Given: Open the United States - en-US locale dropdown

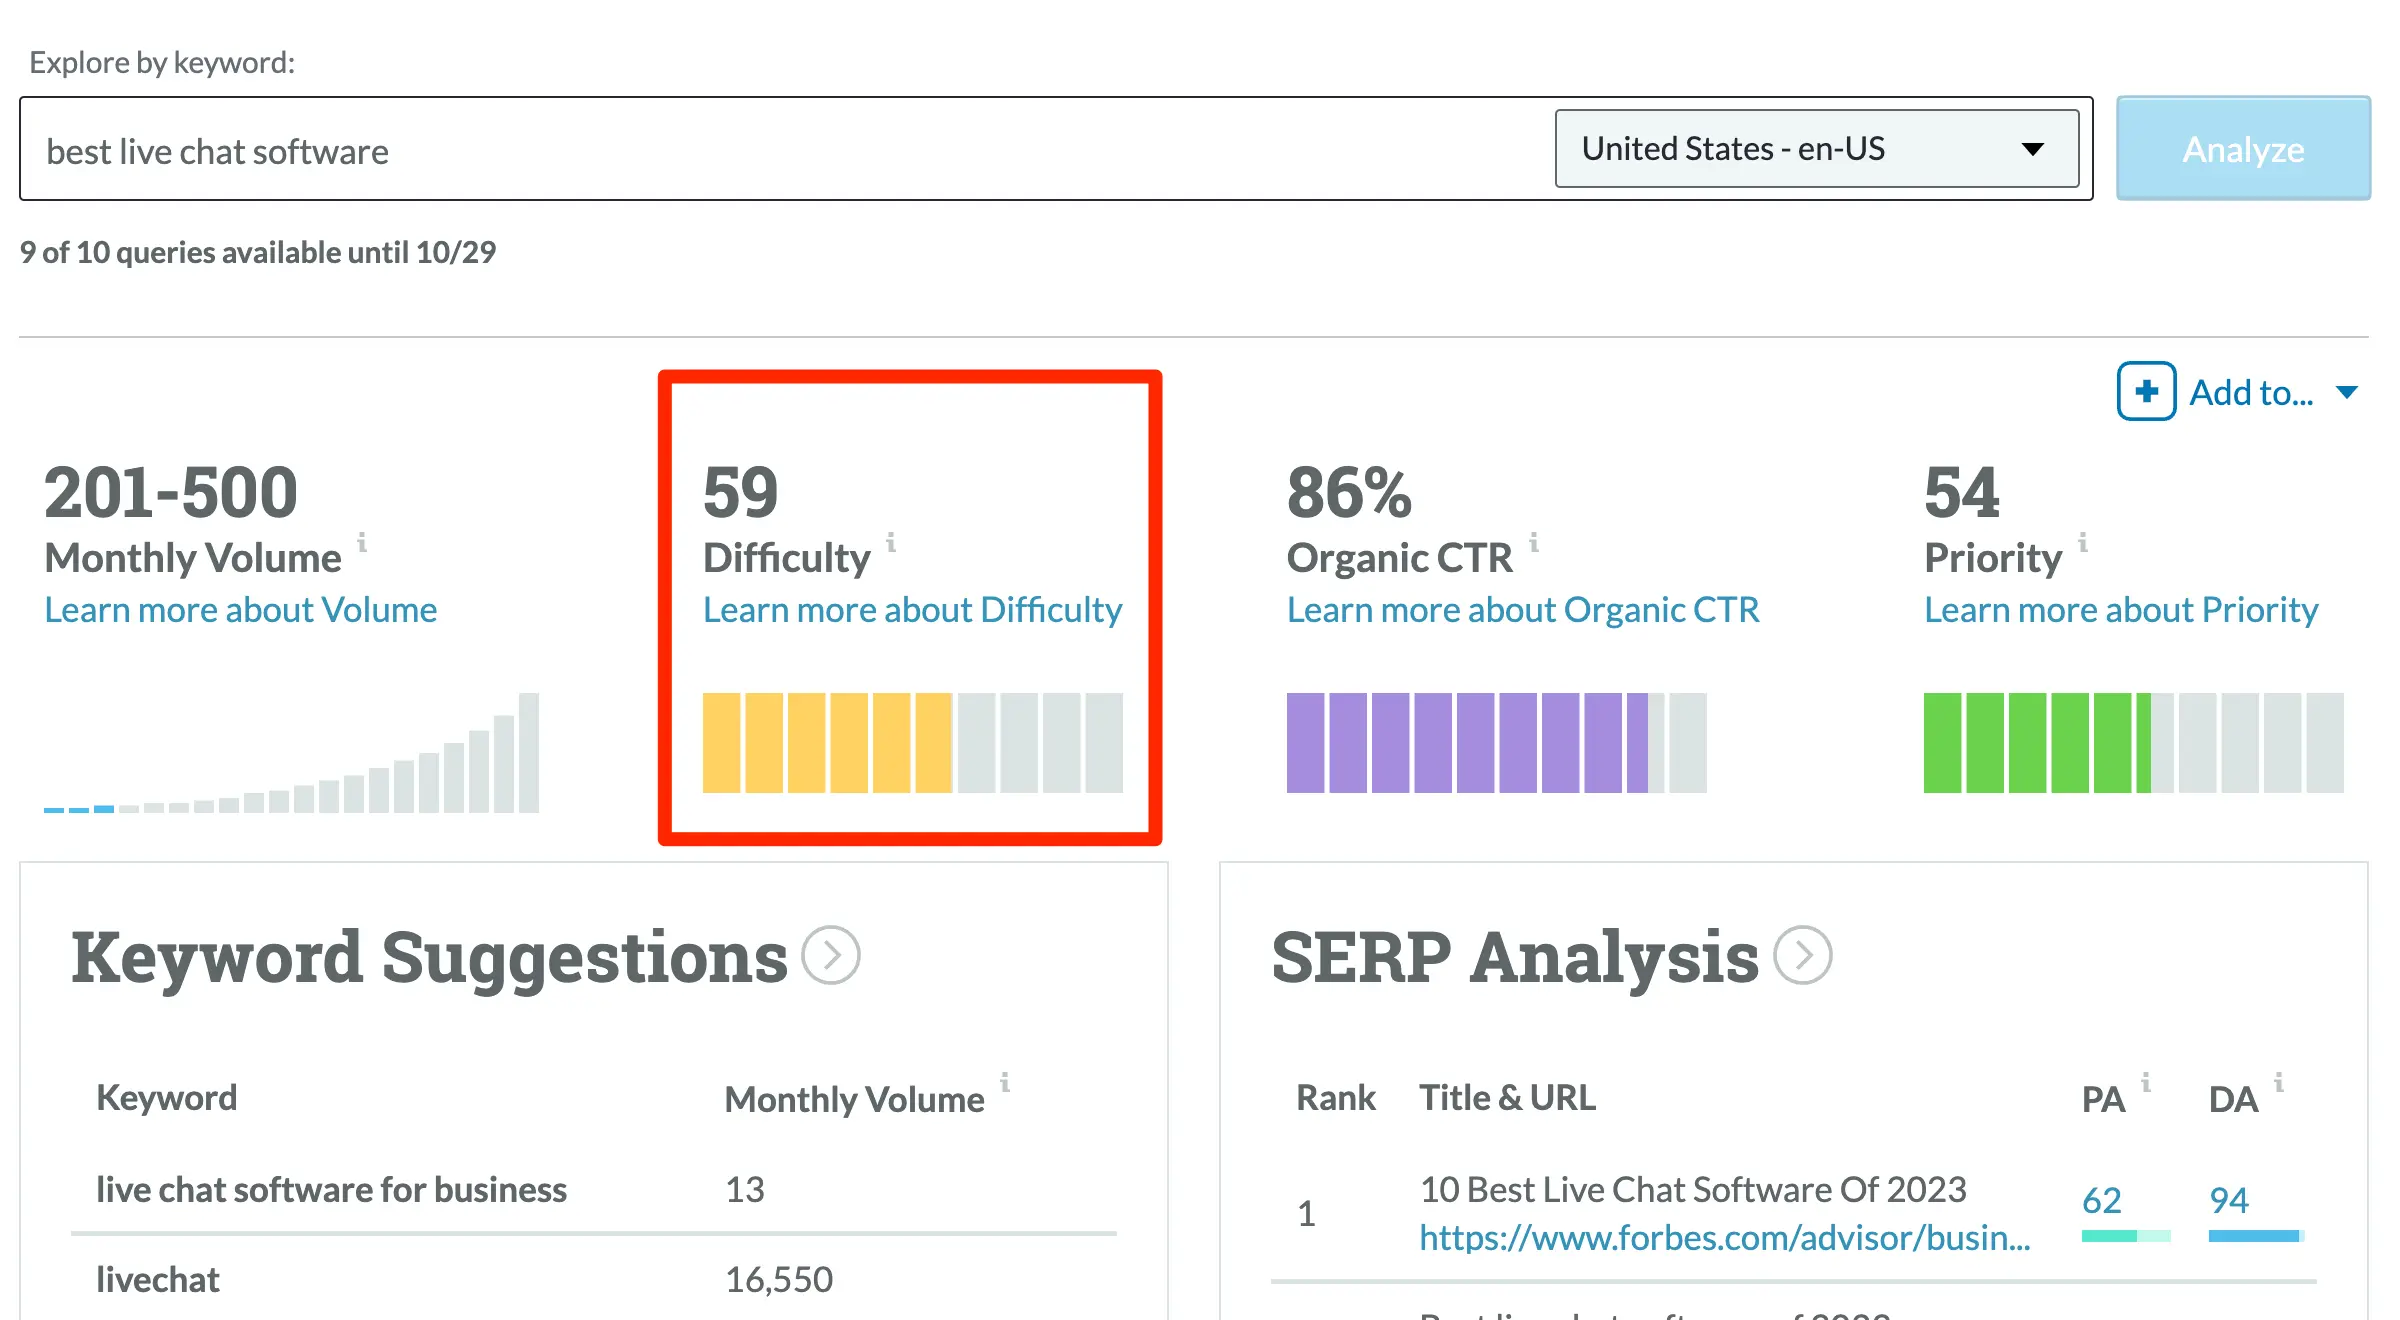Looking at the screenshot, I should (x=1816, y=149).
